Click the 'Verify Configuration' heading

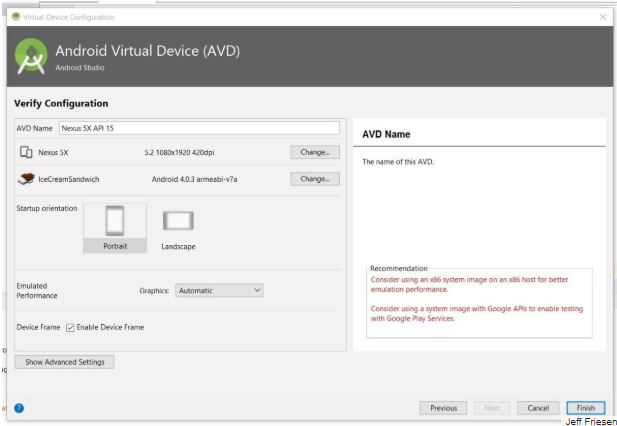61,103
